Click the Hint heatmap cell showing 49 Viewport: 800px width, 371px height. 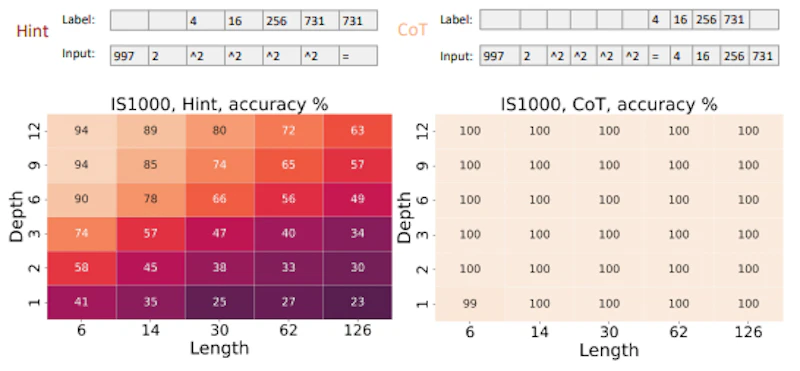tap(357, 200)
